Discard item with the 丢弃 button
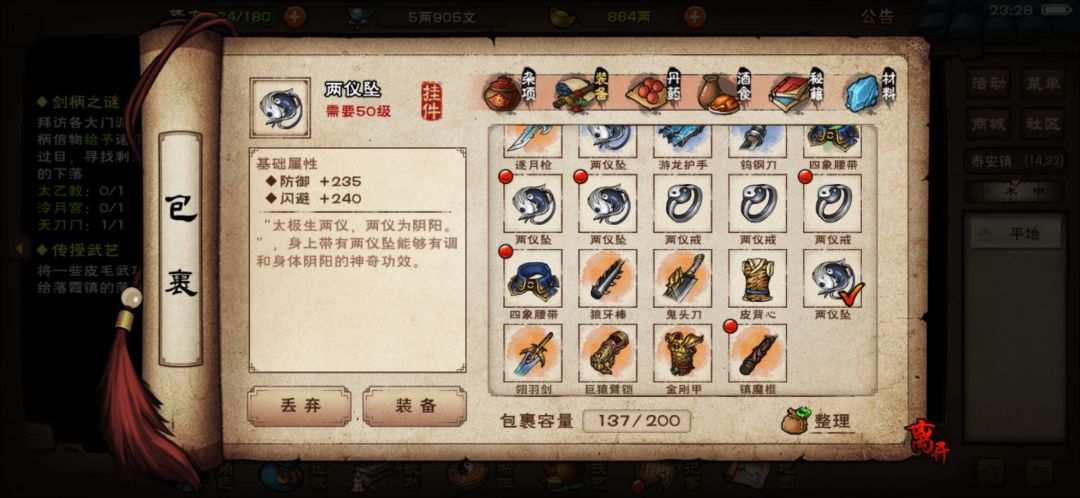The width and height of the screenshot is (1080, 498). (x=300, y=406)
